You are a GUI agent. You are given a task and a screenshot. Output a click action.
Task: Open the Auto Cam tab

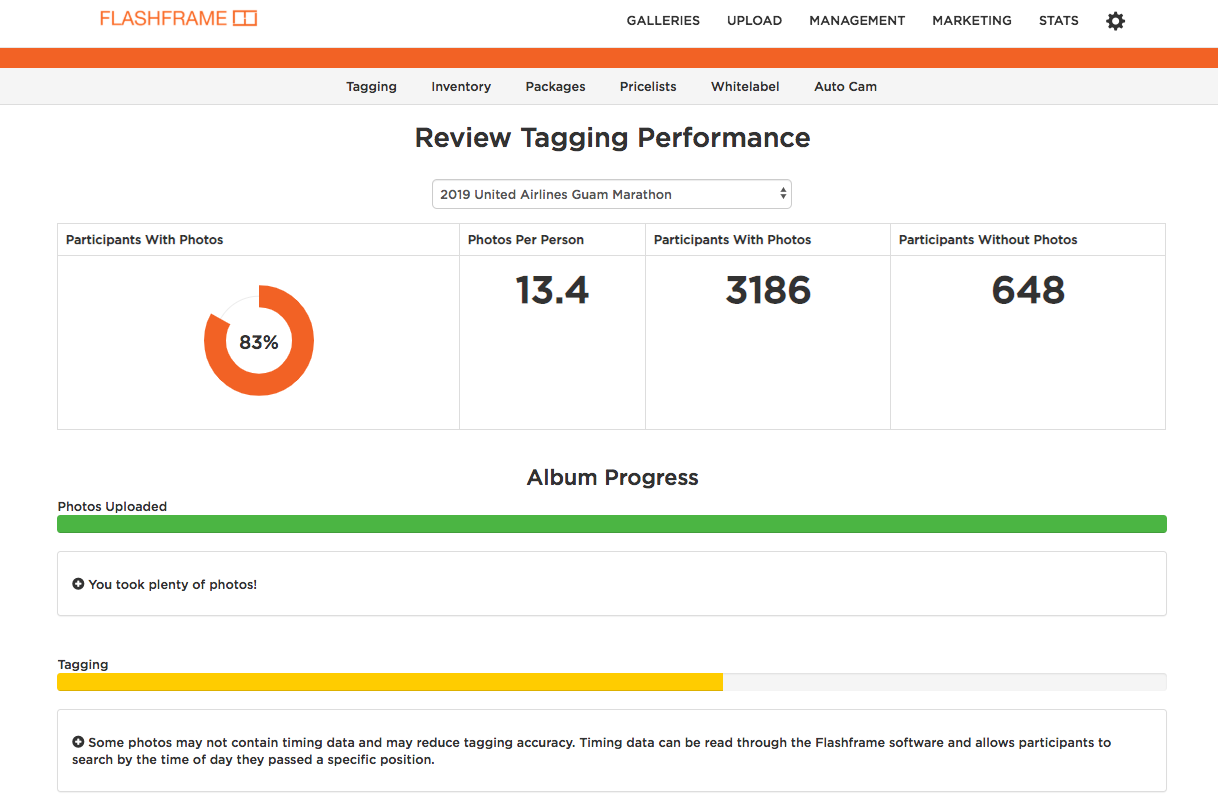click(x=845, y=87)
